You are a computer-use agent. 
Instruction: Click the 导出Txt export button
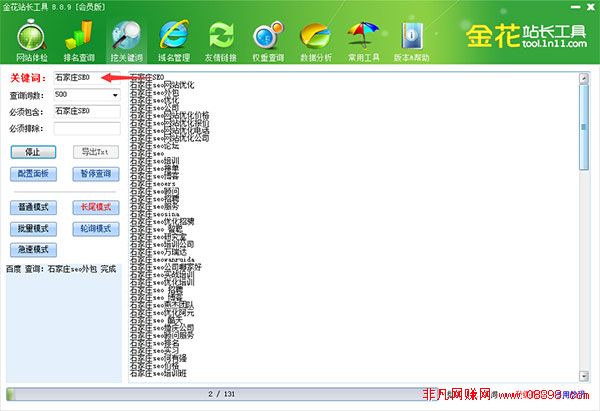96,152
